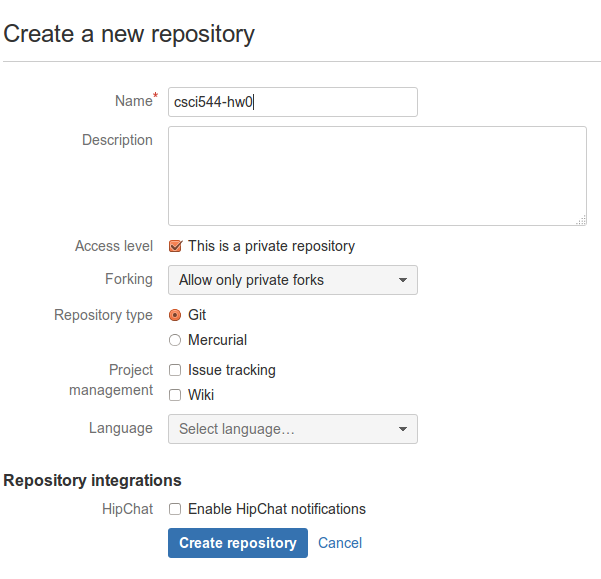Image resolution: width=601 pixels, height=579 pixels.
Task: Enable the Issue tracking checkbox
Action: (175, 370)
